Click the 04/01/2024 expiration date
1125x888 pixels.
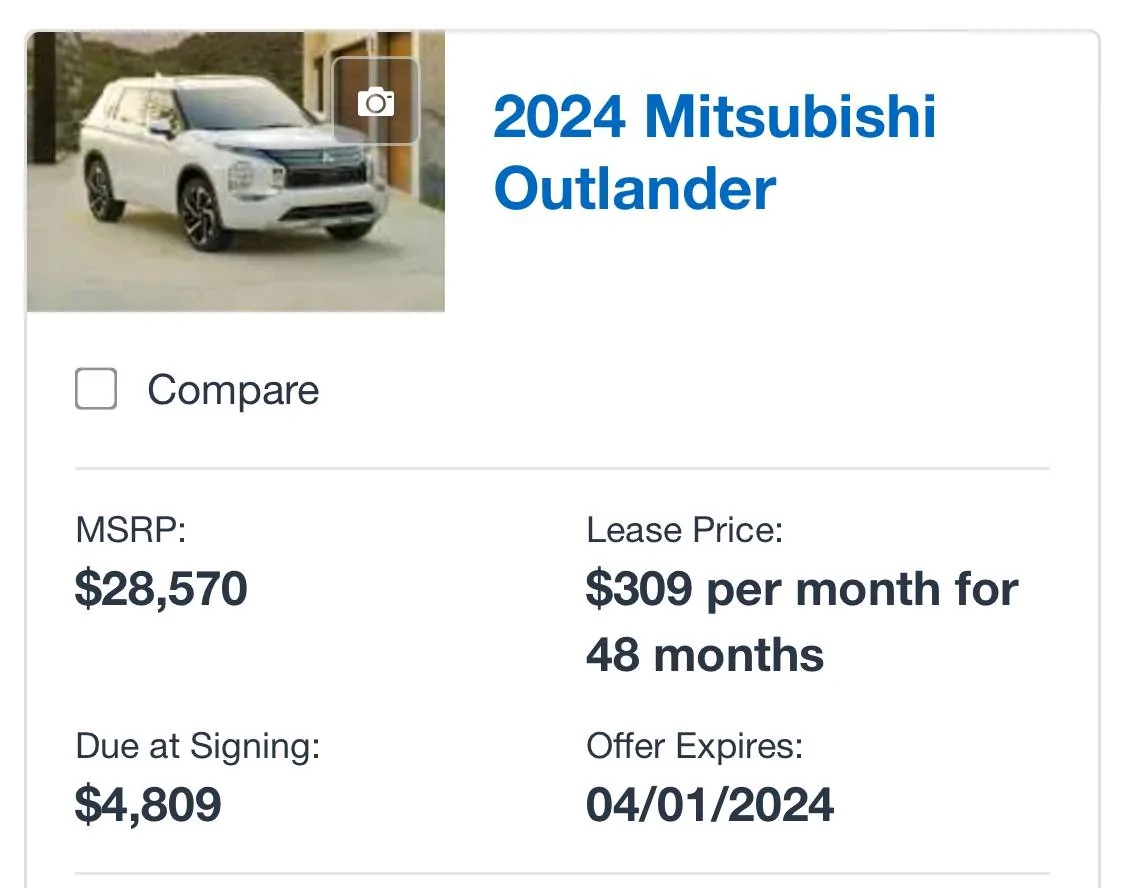(x=710, y=804)
